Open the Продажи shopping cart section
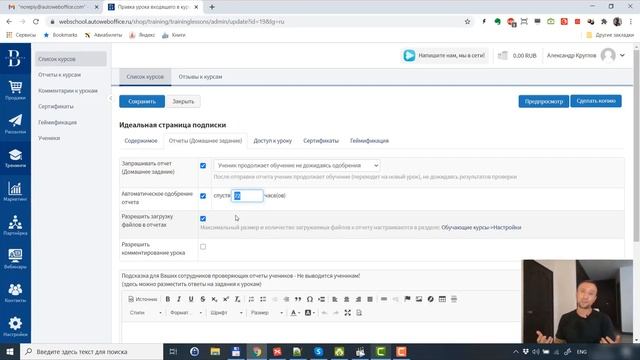 [15, 90]
